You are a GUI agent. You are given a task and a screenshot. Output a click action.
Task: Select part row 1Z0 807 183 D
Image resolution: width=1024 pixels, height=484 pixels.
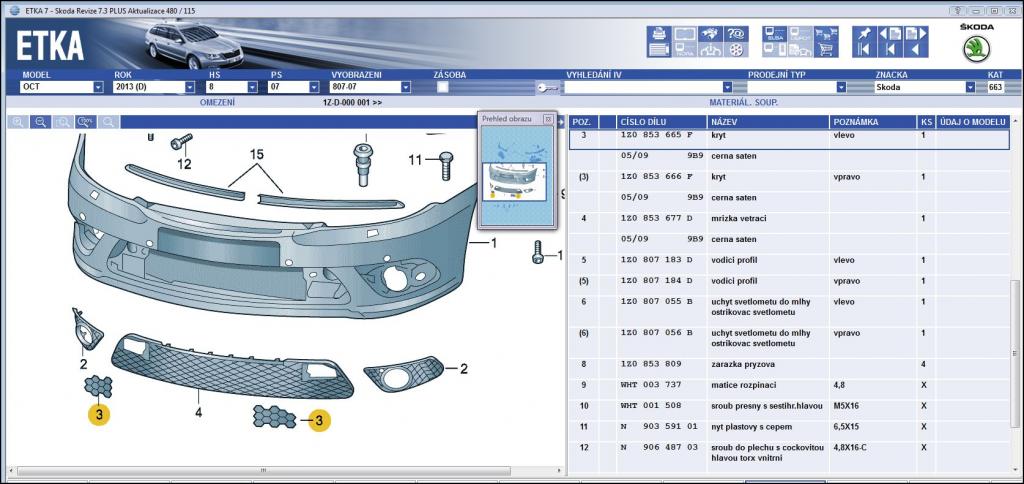point(789,260)
